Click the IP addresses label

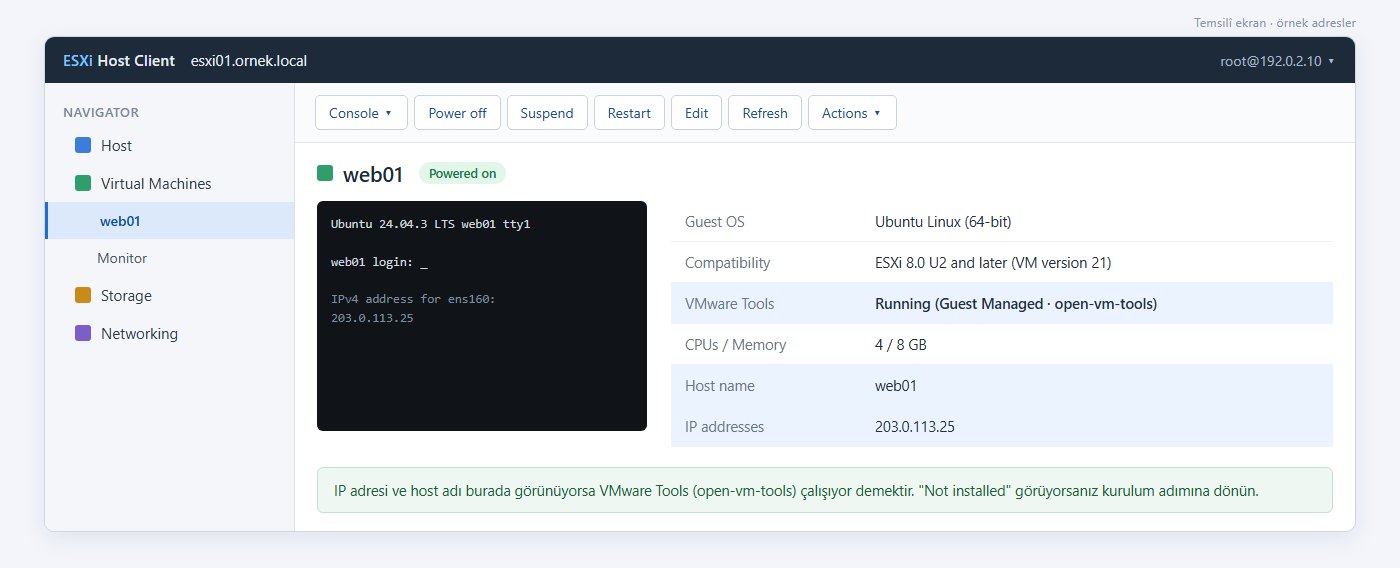click(725, 427)
